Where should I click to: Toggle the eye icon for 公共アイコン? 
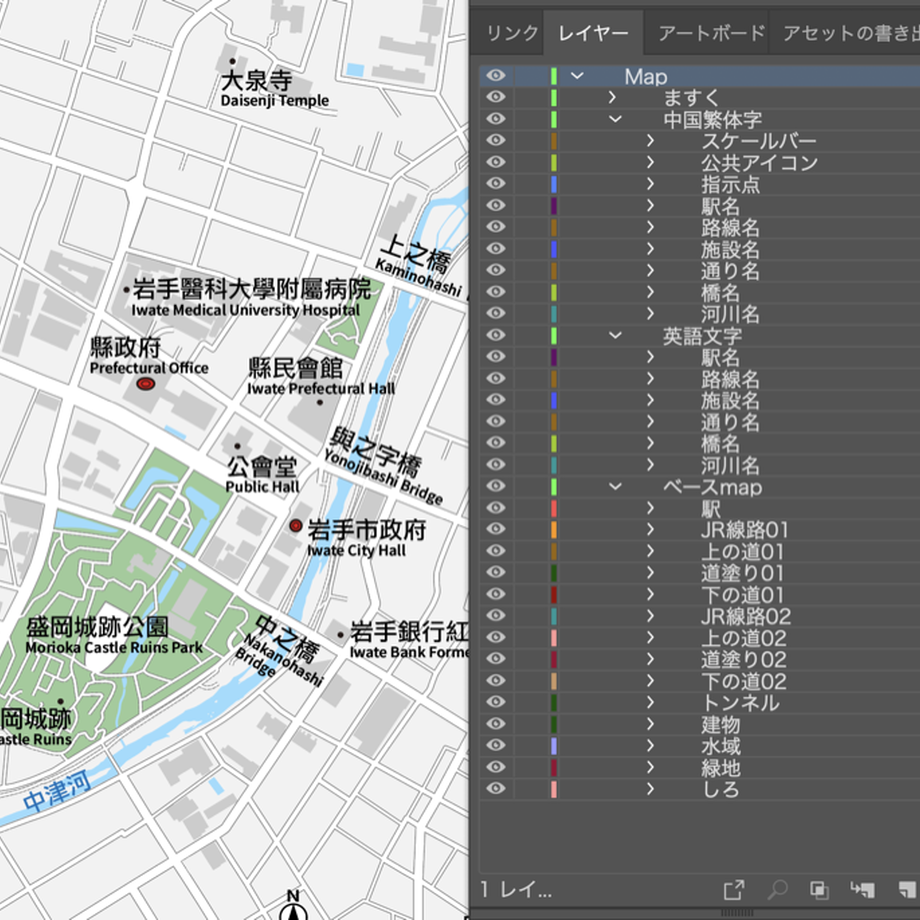click(496, 162)
